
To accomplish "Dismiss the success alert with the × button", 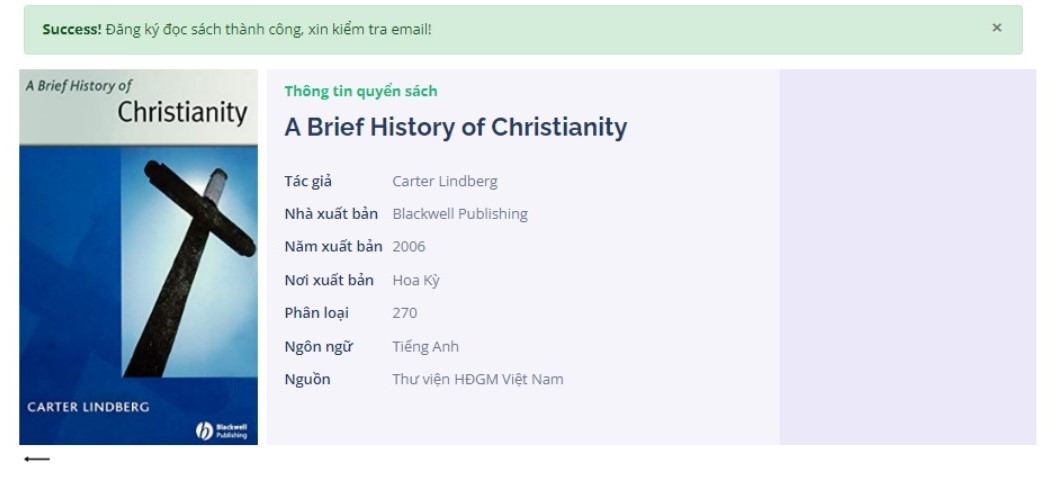I will [996, 28].
